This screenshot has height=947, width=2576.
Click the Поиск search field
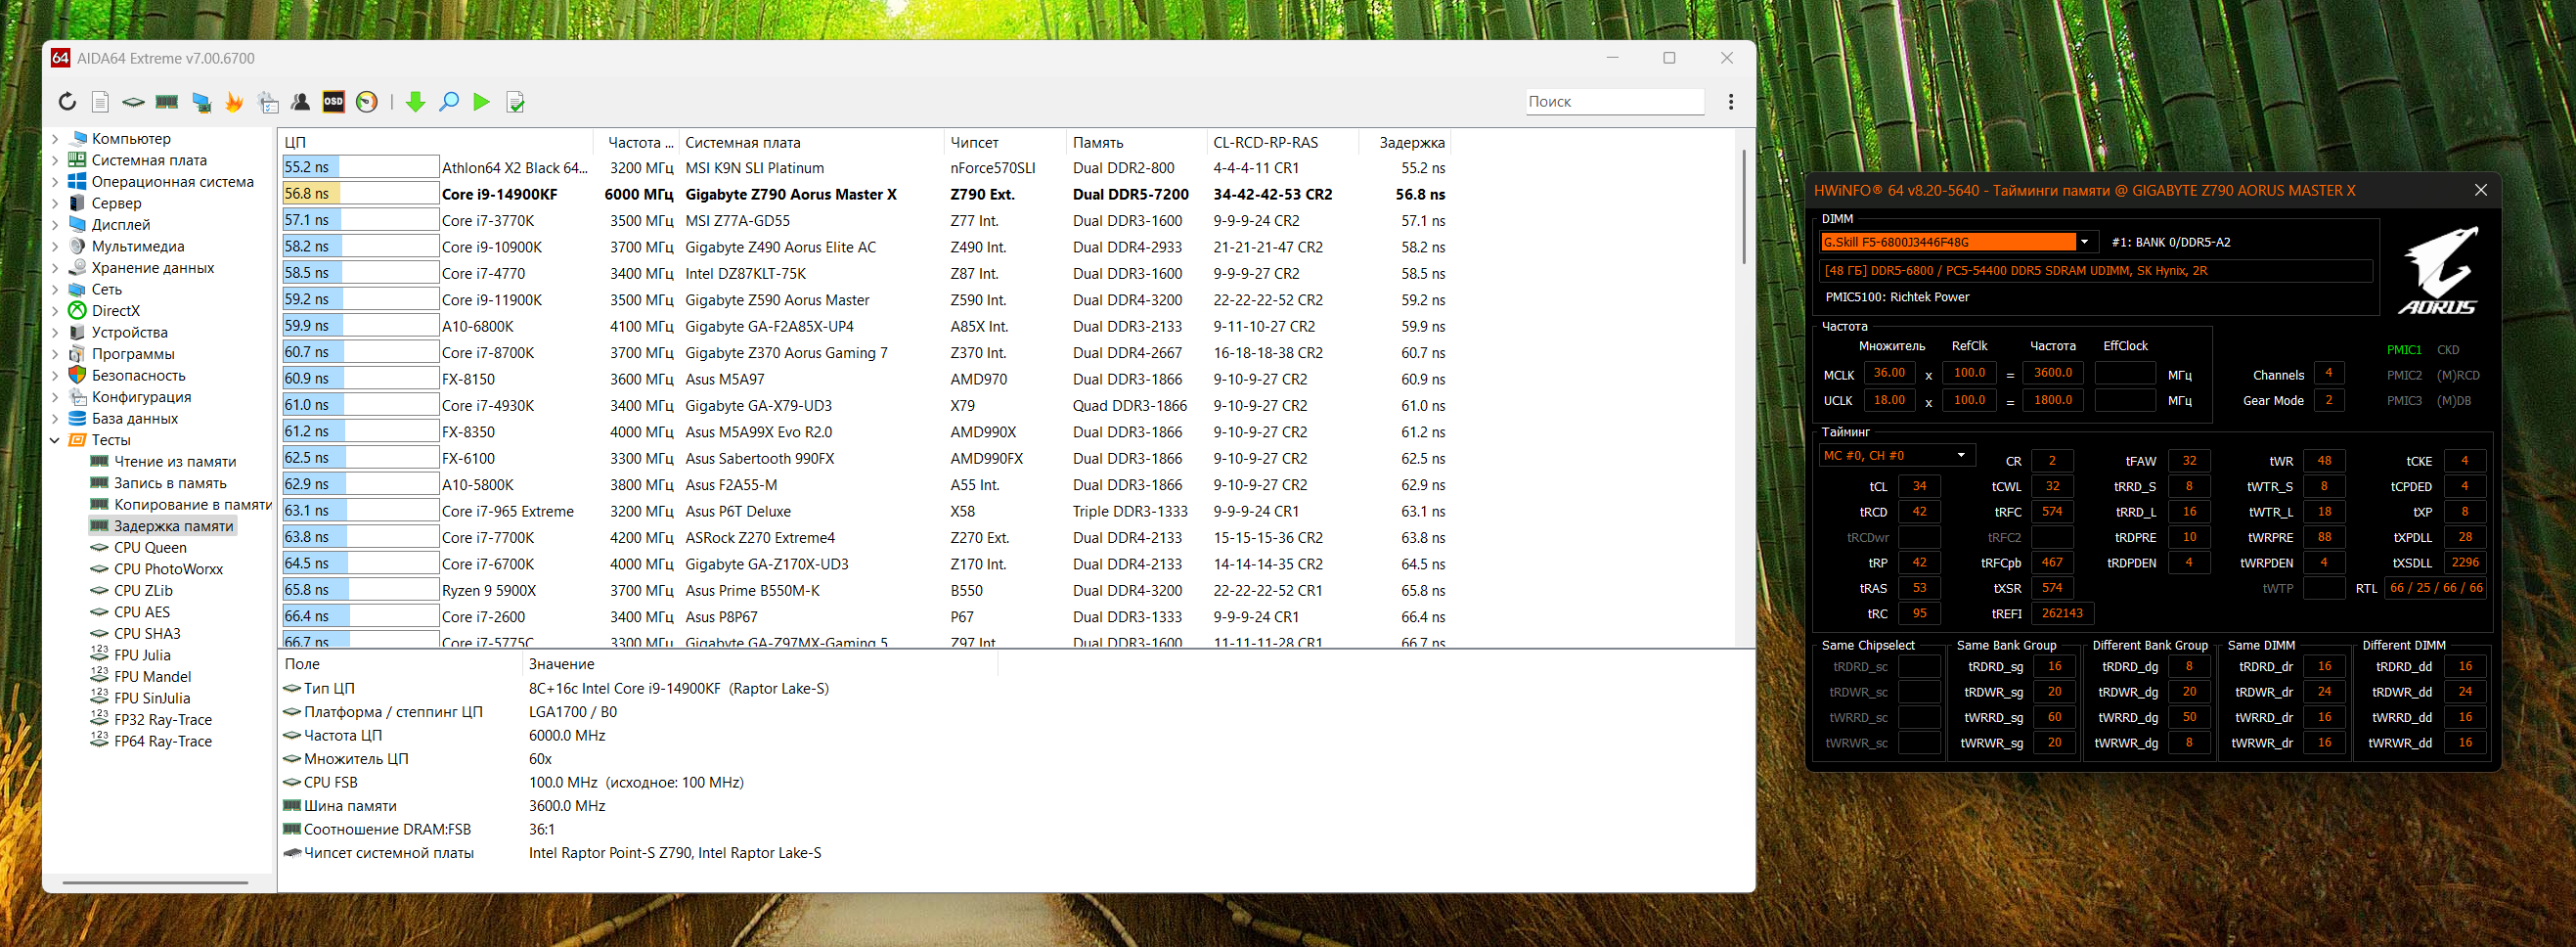point(1614,101)
